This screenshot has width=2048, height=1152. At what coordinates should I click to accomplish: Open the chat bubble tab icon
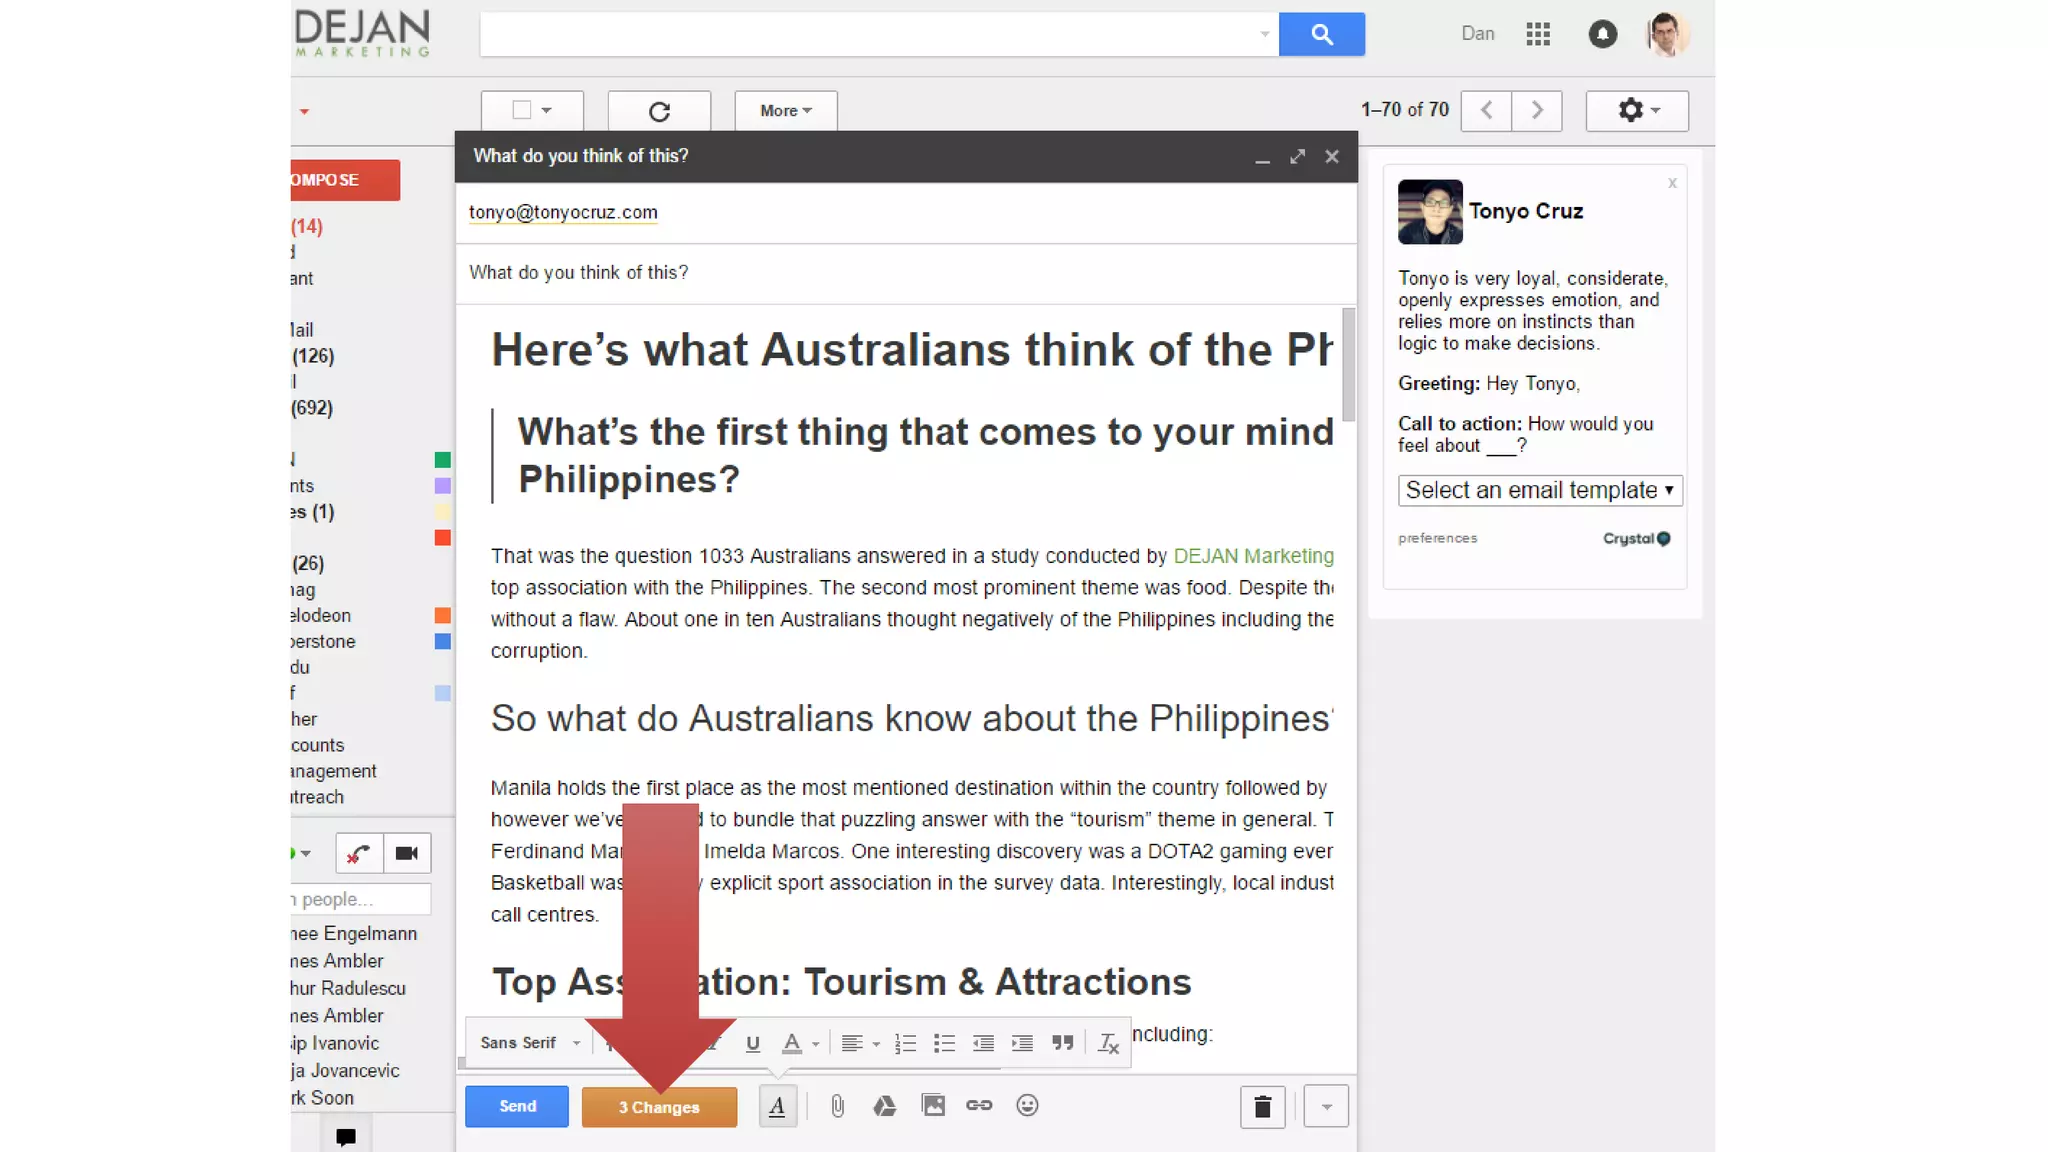point(346,1136)
